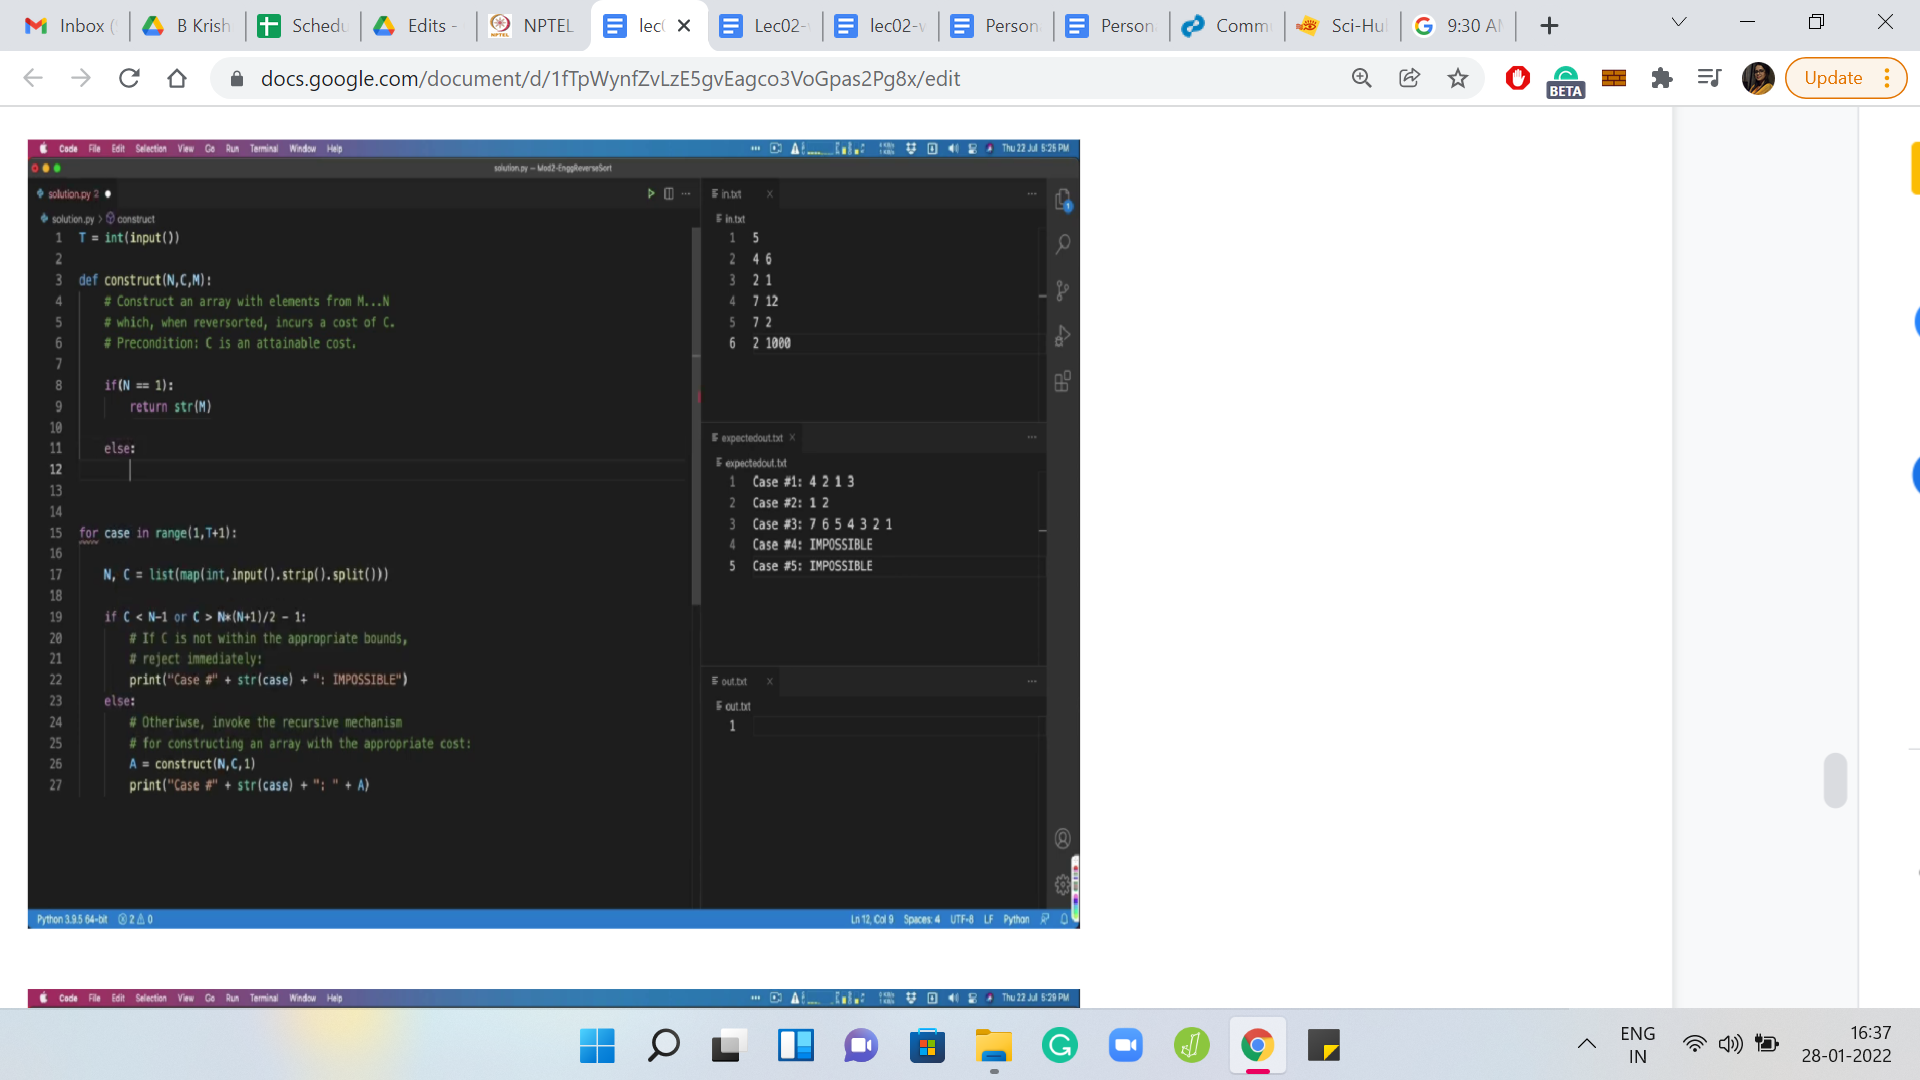
Task: Open the Windows Start menu
Action: tap(597, 1046)
